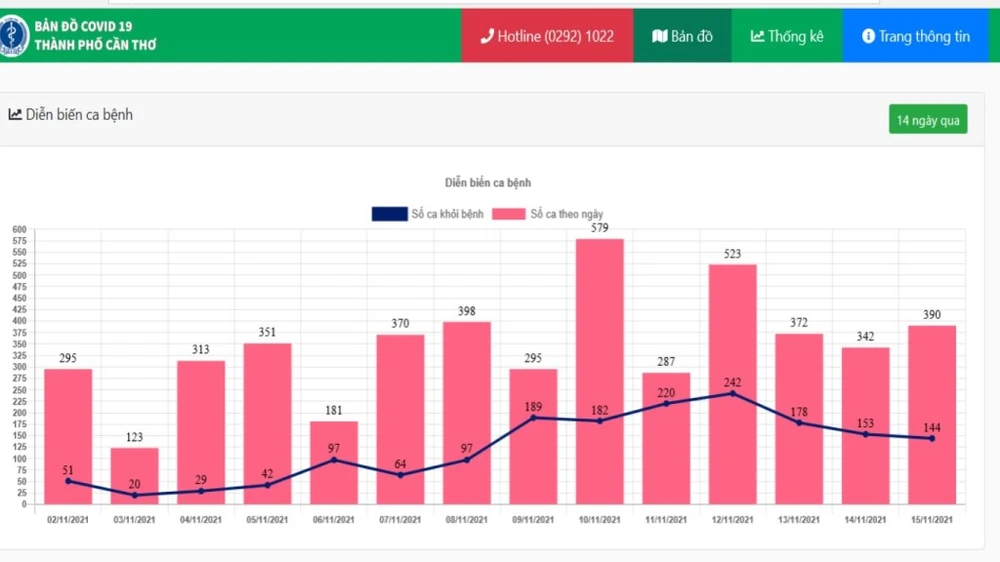Click the pink legend color box
Screen dimensions: 1000x562
(508, 214)
